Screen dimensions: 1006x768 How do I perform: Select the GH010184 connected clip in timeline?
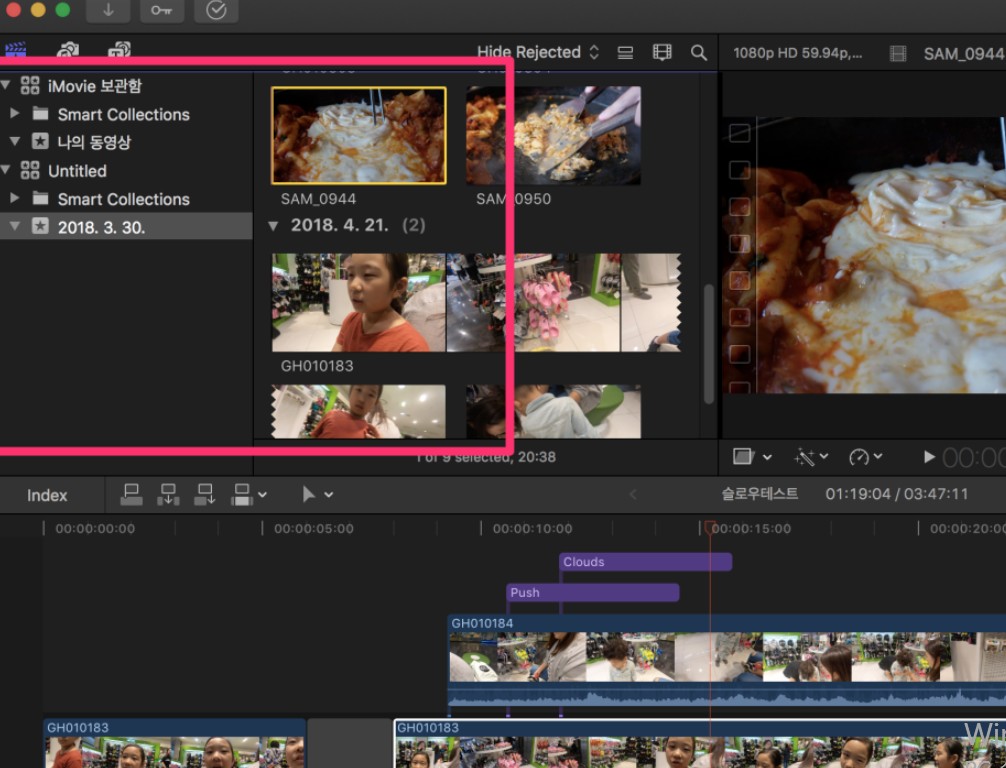pos(726,660)
